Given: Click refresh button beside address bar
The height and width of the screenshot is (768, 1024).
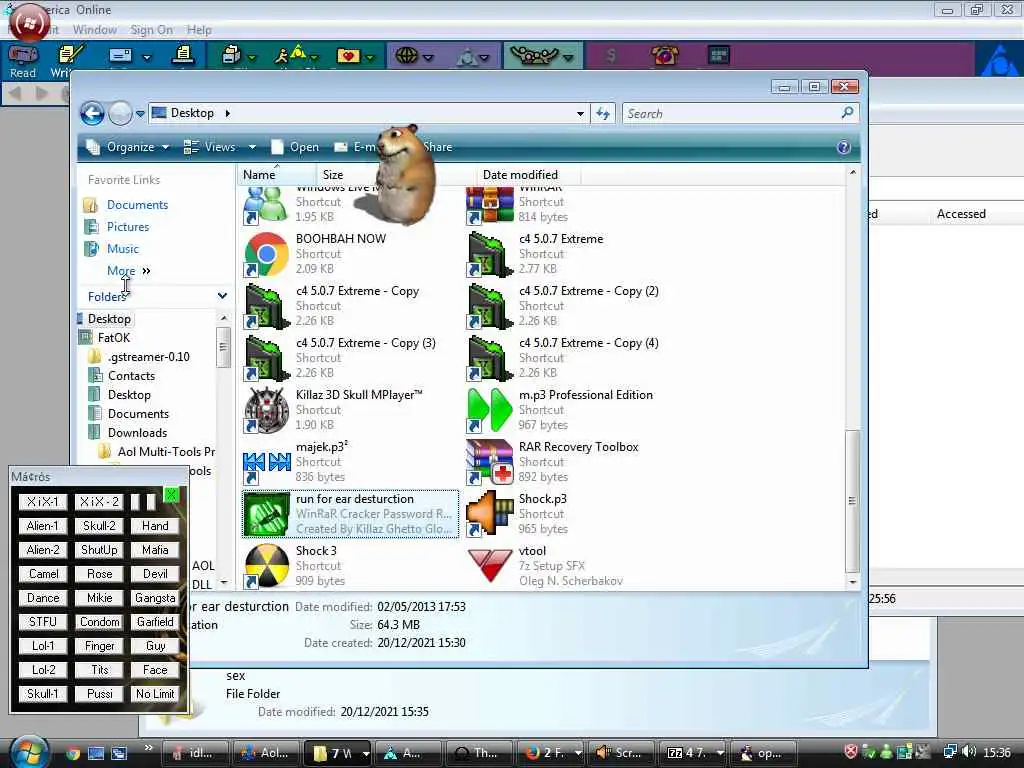Looking at the screenshot, I should tap(602, 114).
